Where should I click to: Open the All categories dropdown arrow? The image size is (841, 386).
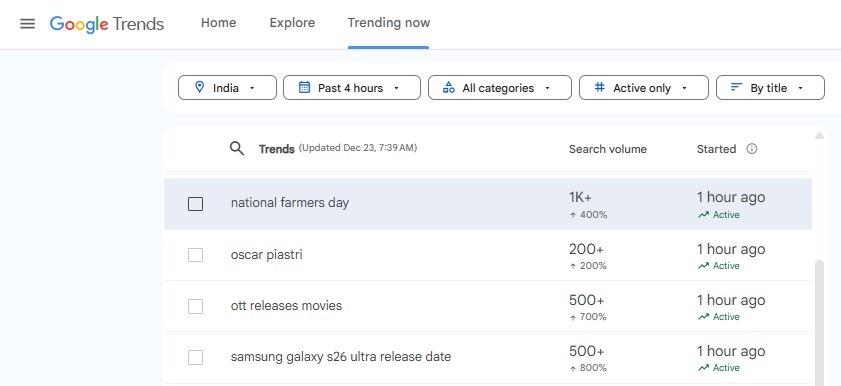coord(547,88)
